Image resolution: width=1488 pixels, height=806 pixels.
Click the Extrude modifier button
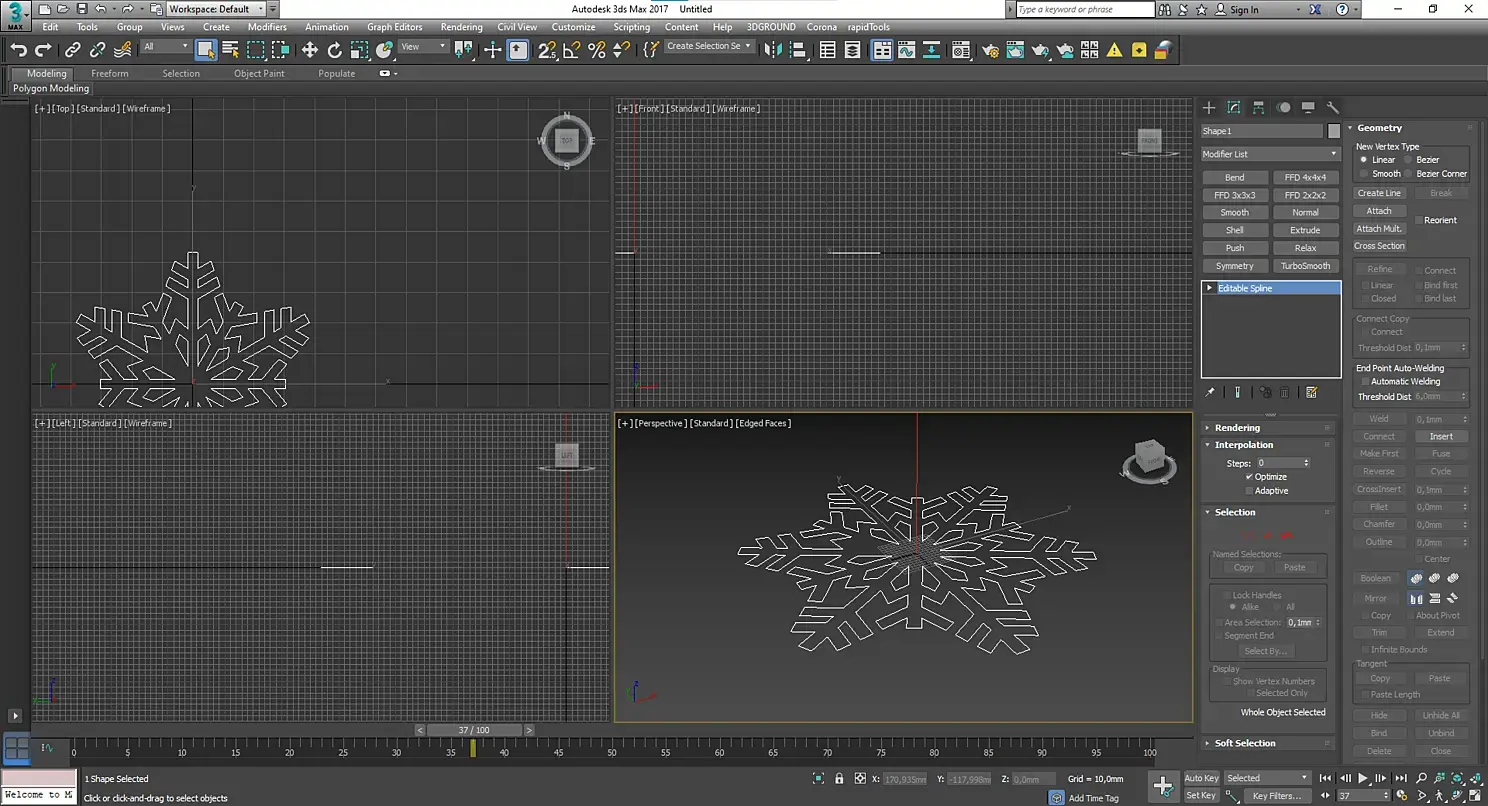[x=1305, y=230]
